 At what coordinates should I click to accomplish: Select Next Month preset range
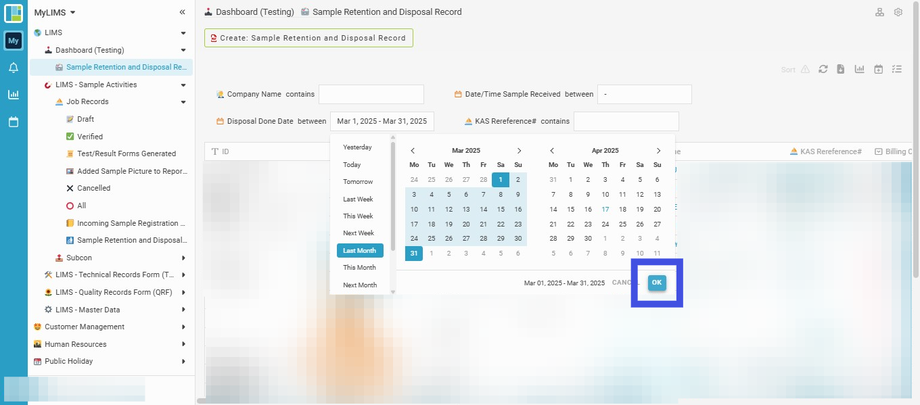coord(360,285)
